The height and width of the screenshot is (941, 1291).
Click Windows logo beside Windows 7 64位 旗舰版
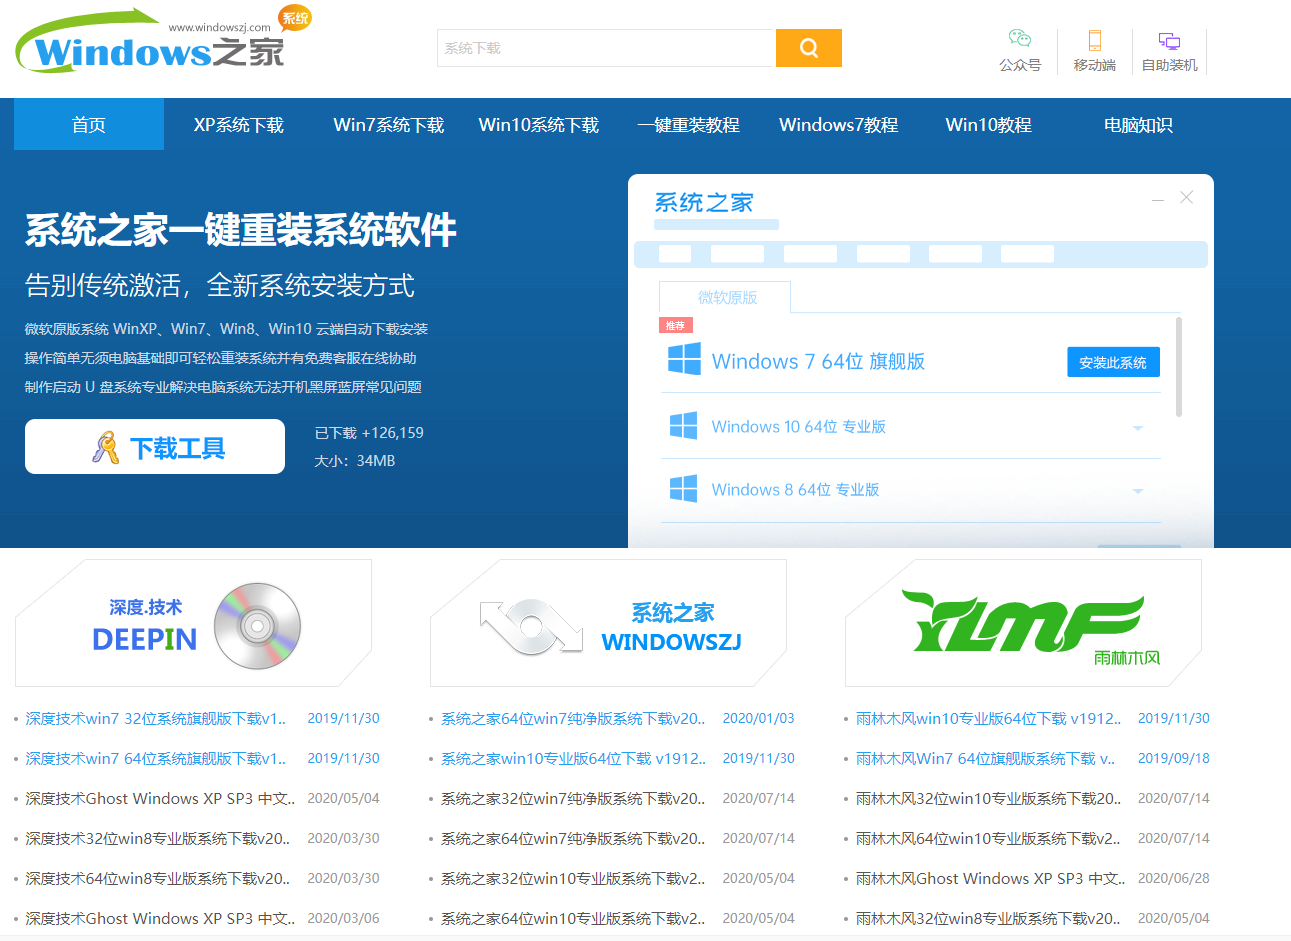tap(684, 359)
